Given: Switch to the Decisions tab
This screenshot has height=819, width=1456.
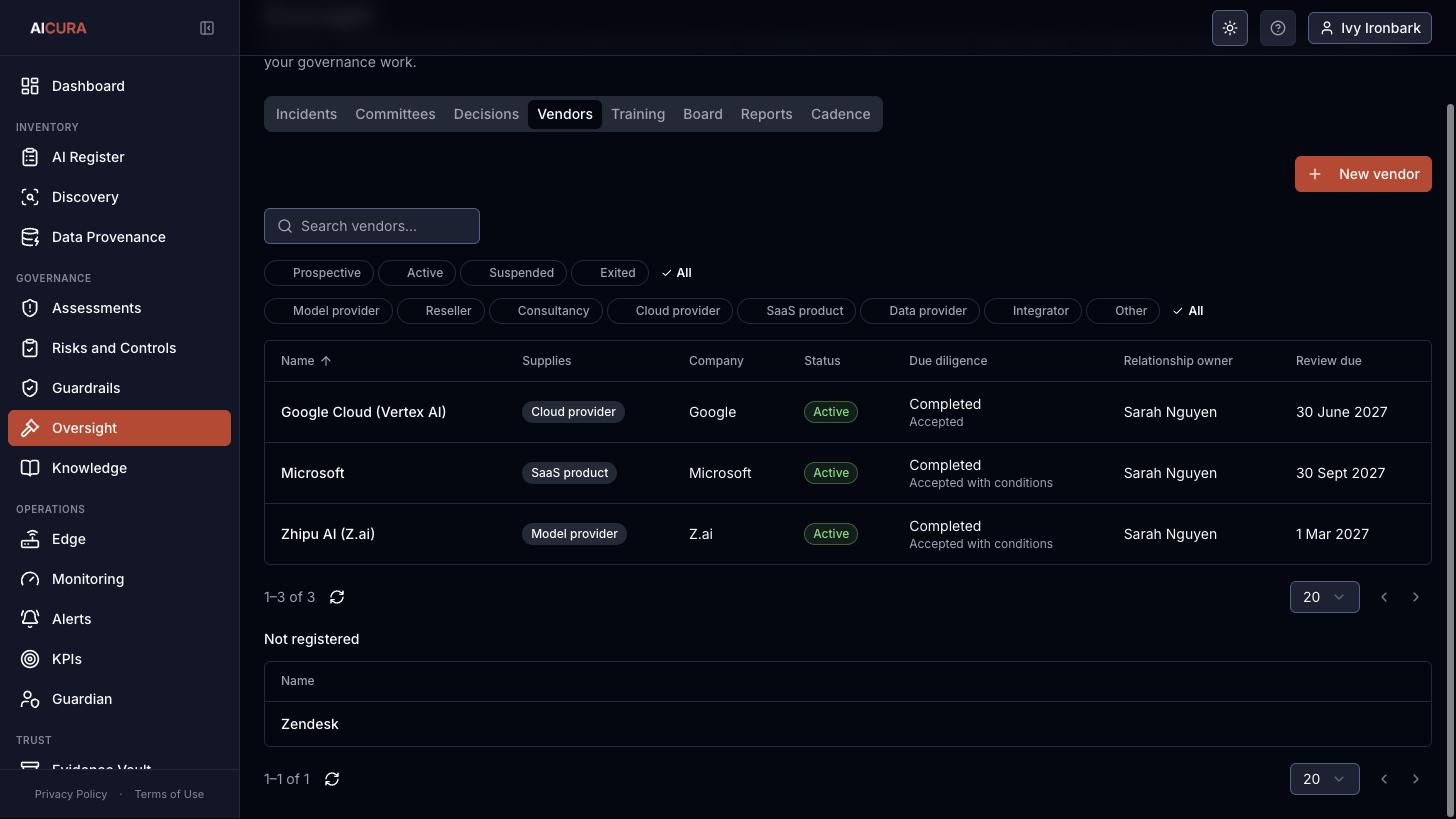Looking at the screenshot, I should [x=486, y=114].
